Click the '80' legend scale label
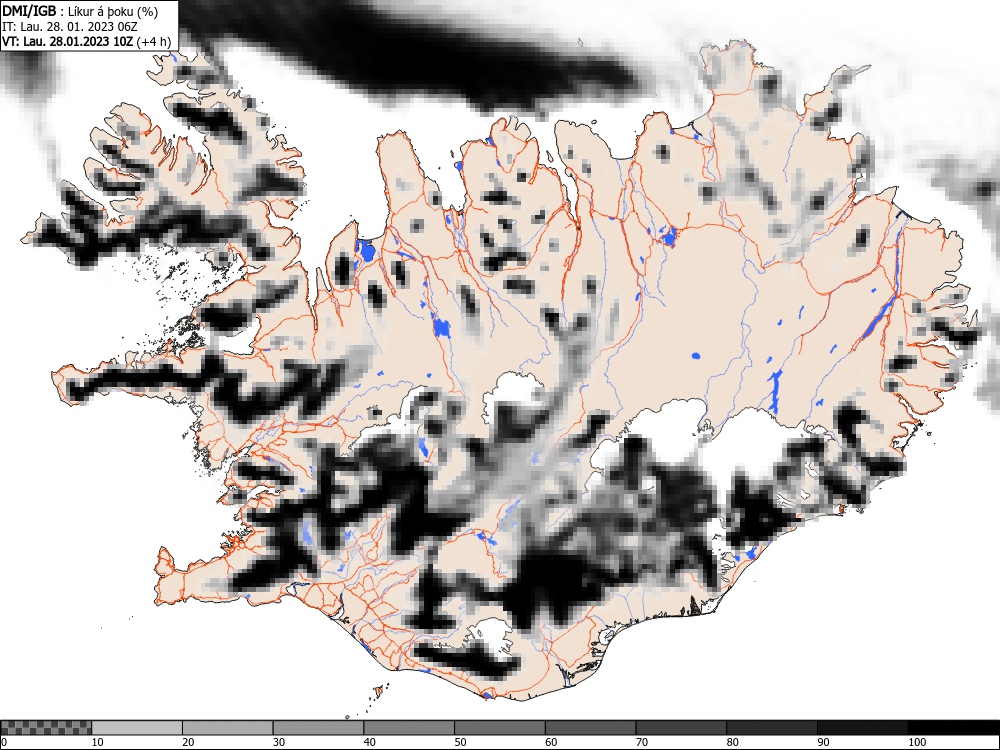 click(732, 742)
